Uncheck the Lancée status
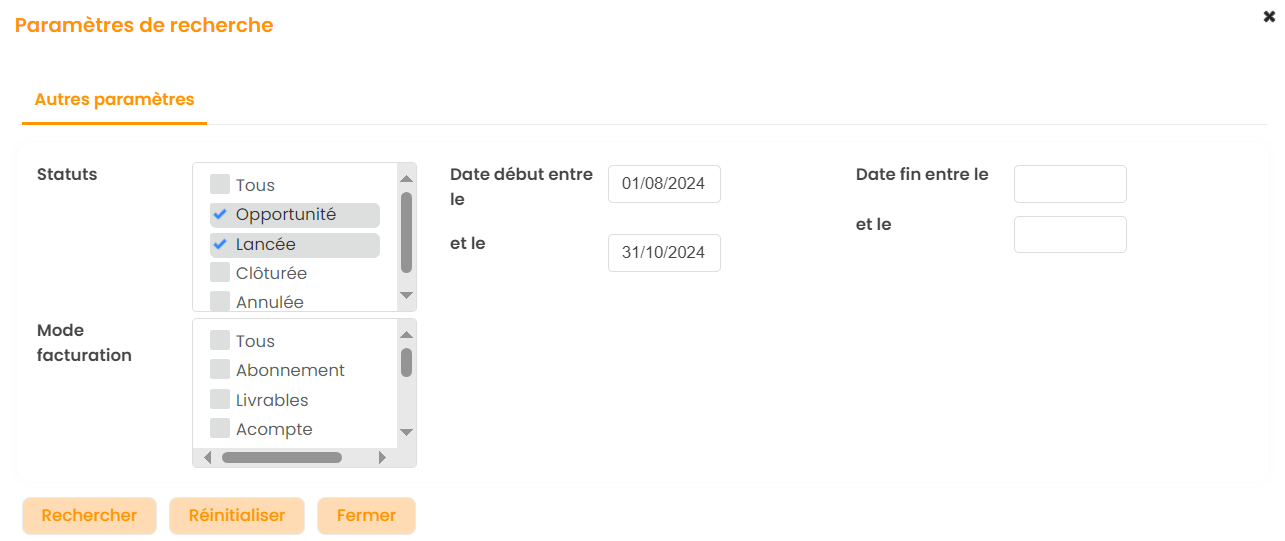 220,244
